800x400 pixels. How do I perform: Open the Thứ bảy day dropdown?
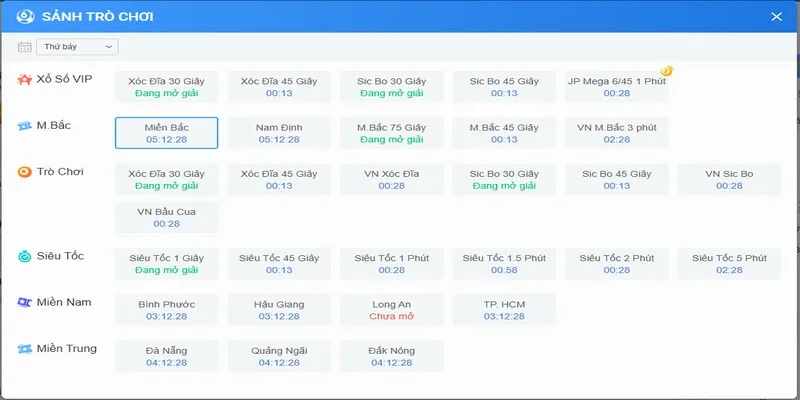click(x=77, y=47)
